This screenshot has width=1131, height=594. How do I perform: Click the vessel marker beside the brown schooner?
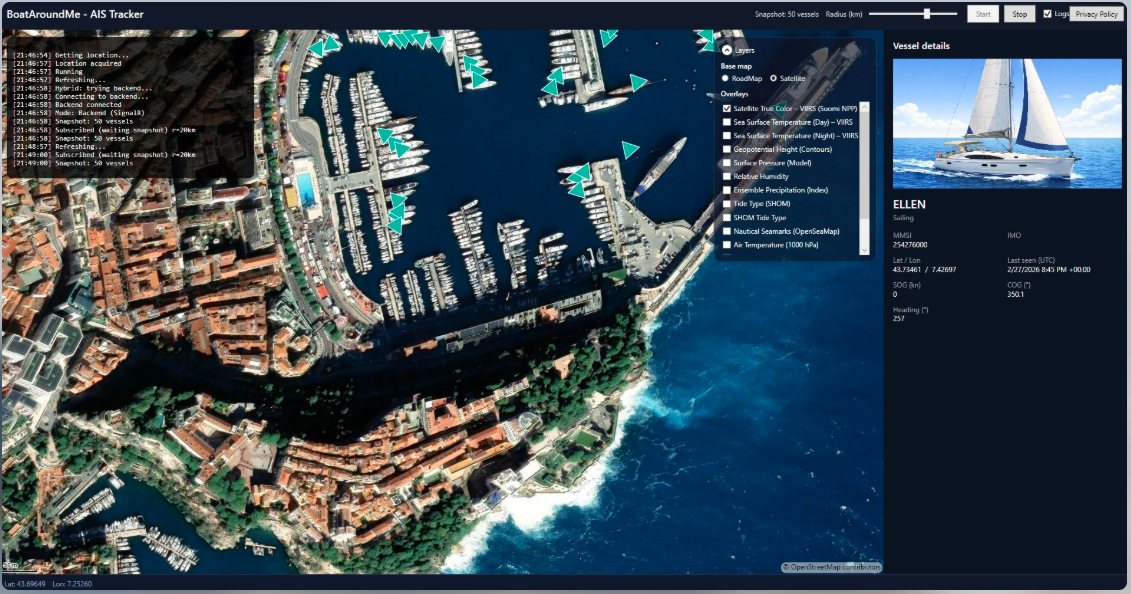(637, 82)
